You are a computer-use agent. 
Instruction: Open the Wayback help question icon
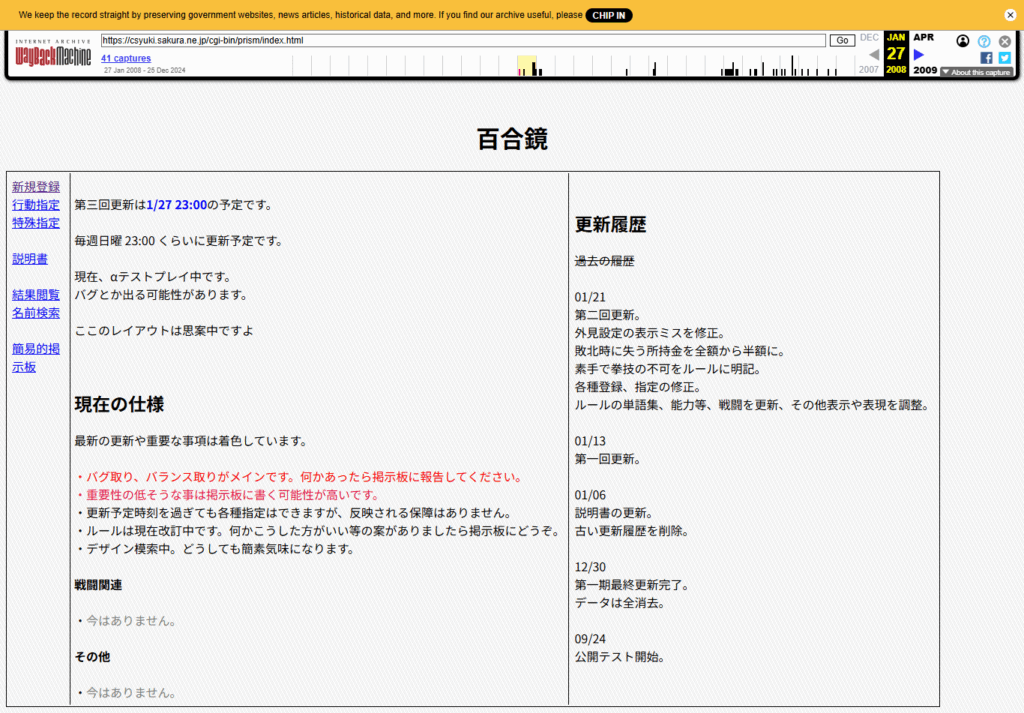tap(984, 41)
